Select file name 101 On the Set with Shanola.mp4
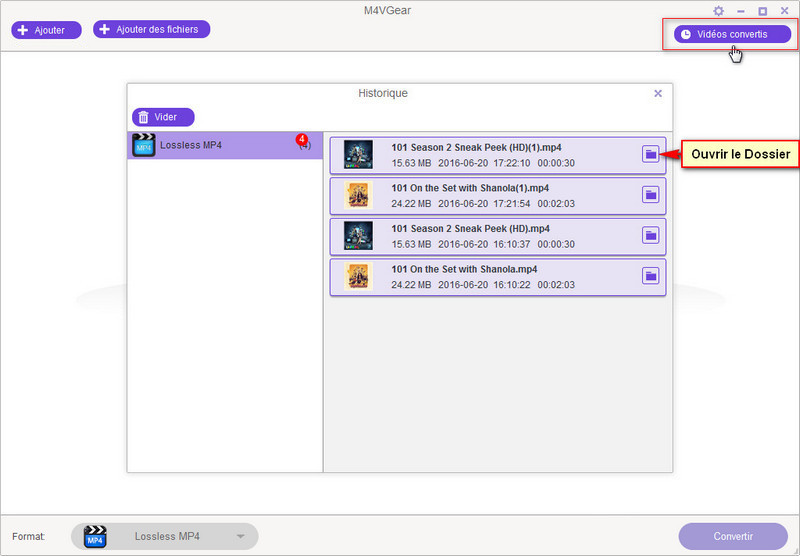The width and height of the screenshot is (800, 556). 464,269
